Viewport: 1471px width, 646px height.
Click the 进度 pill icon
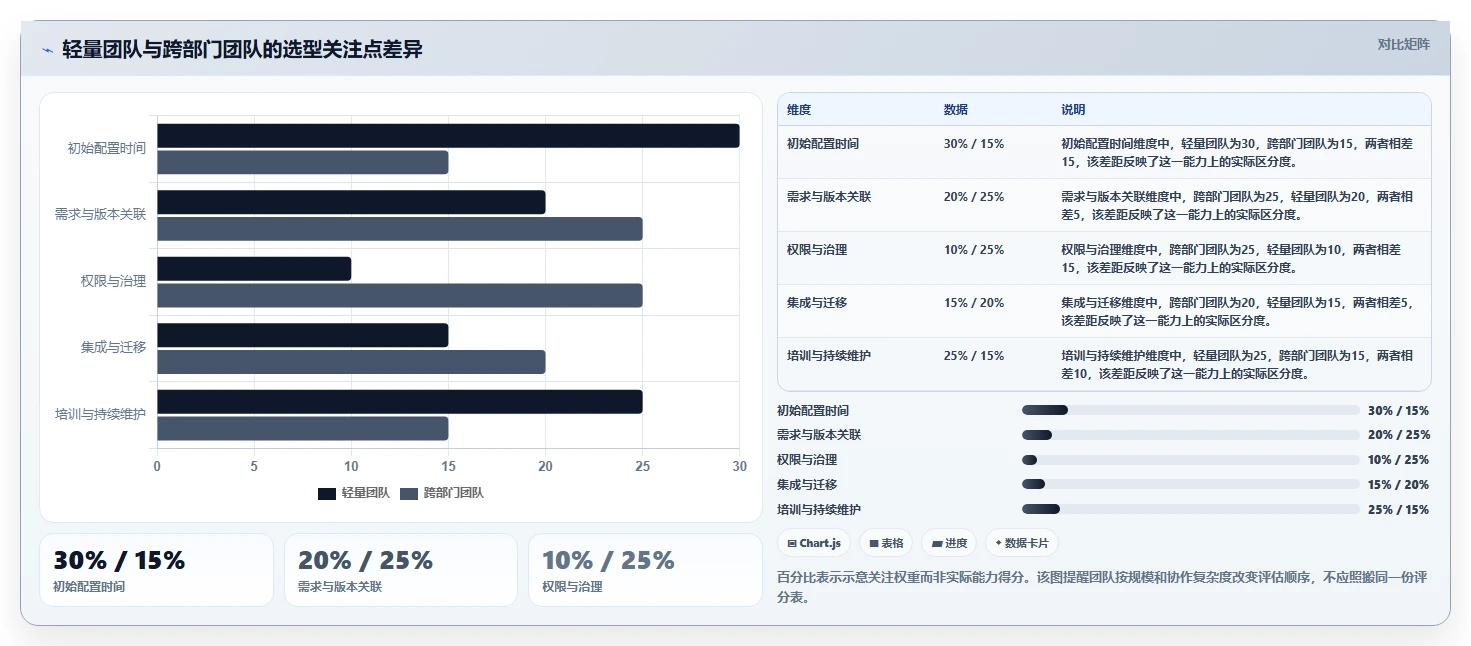click(936, 543)
